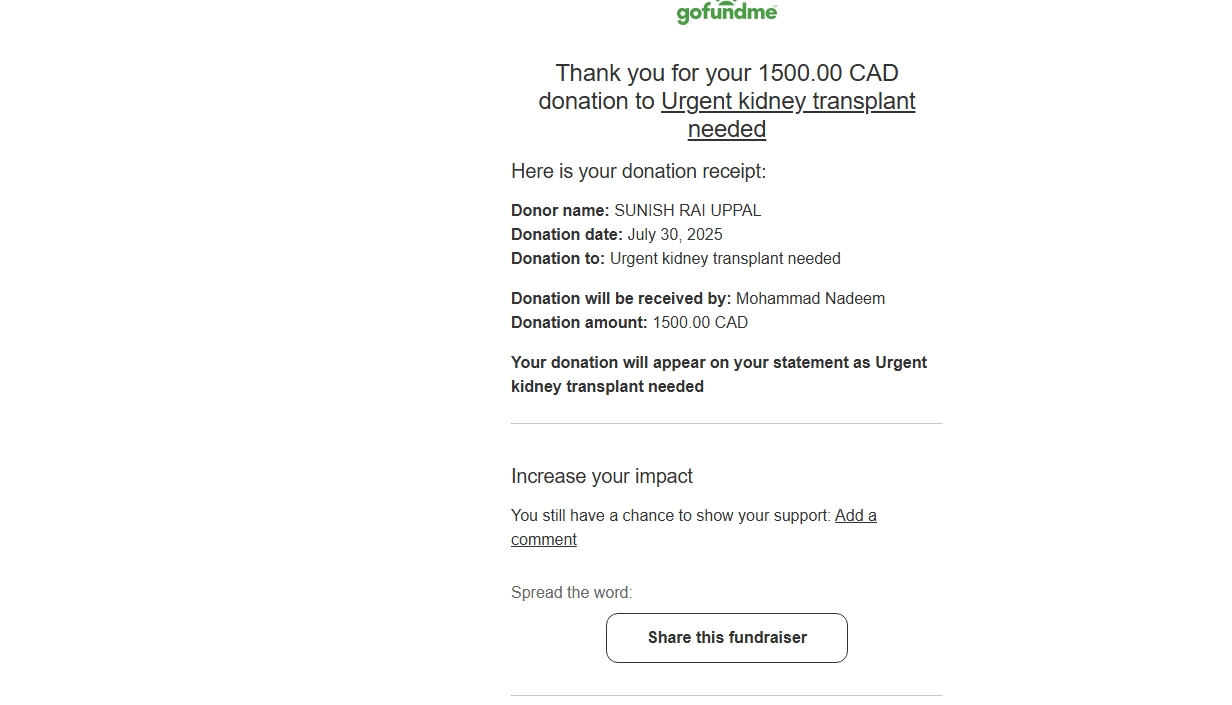The image size is (1232, 705).
Task: Open the underlined fundraiser link in the heading
Action: click(788, 102)
